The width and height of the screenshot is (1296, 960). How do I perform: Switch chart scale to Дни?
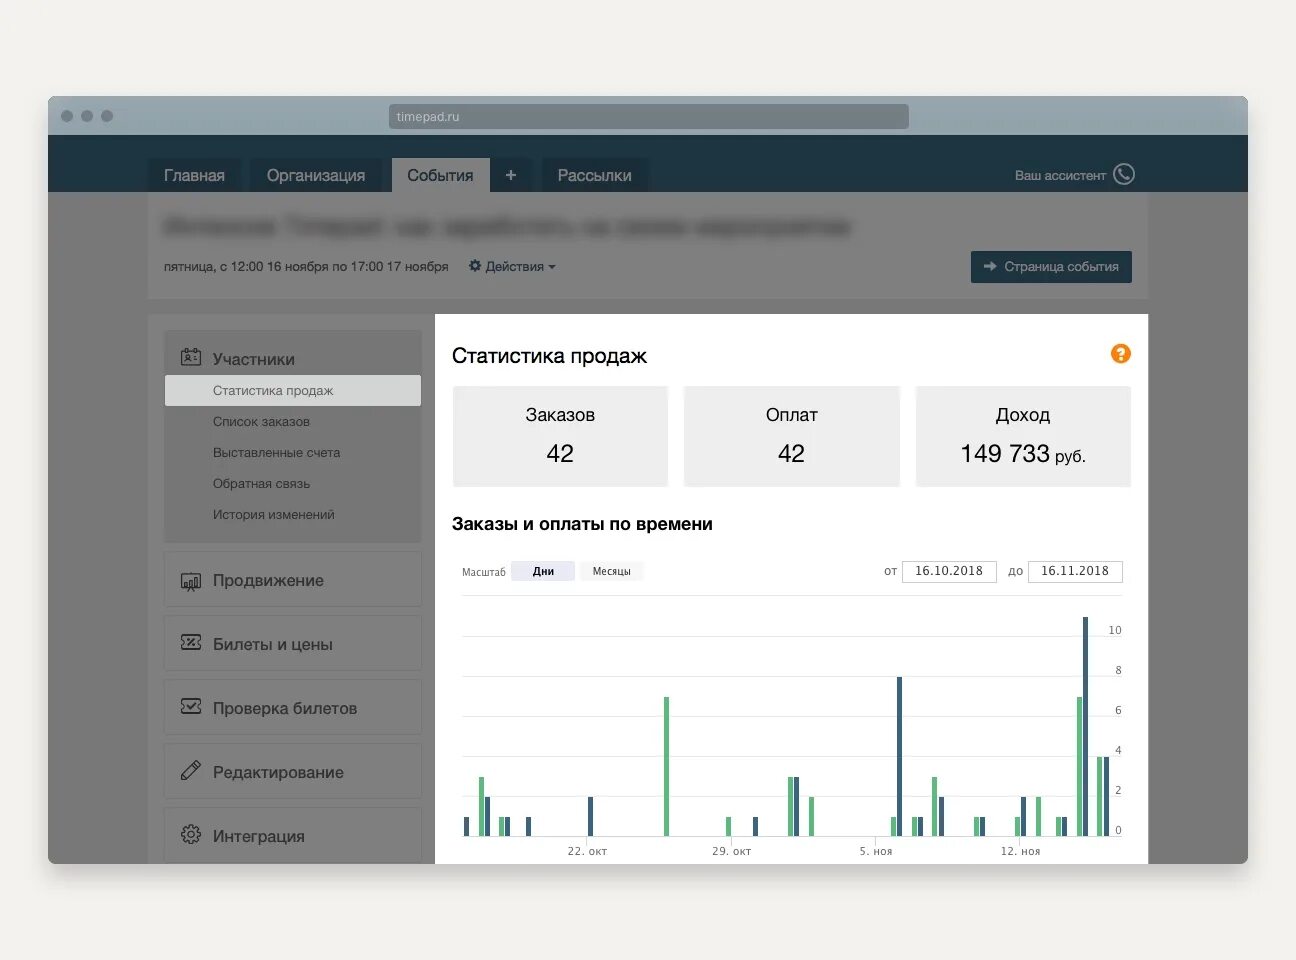coord(543,571)
